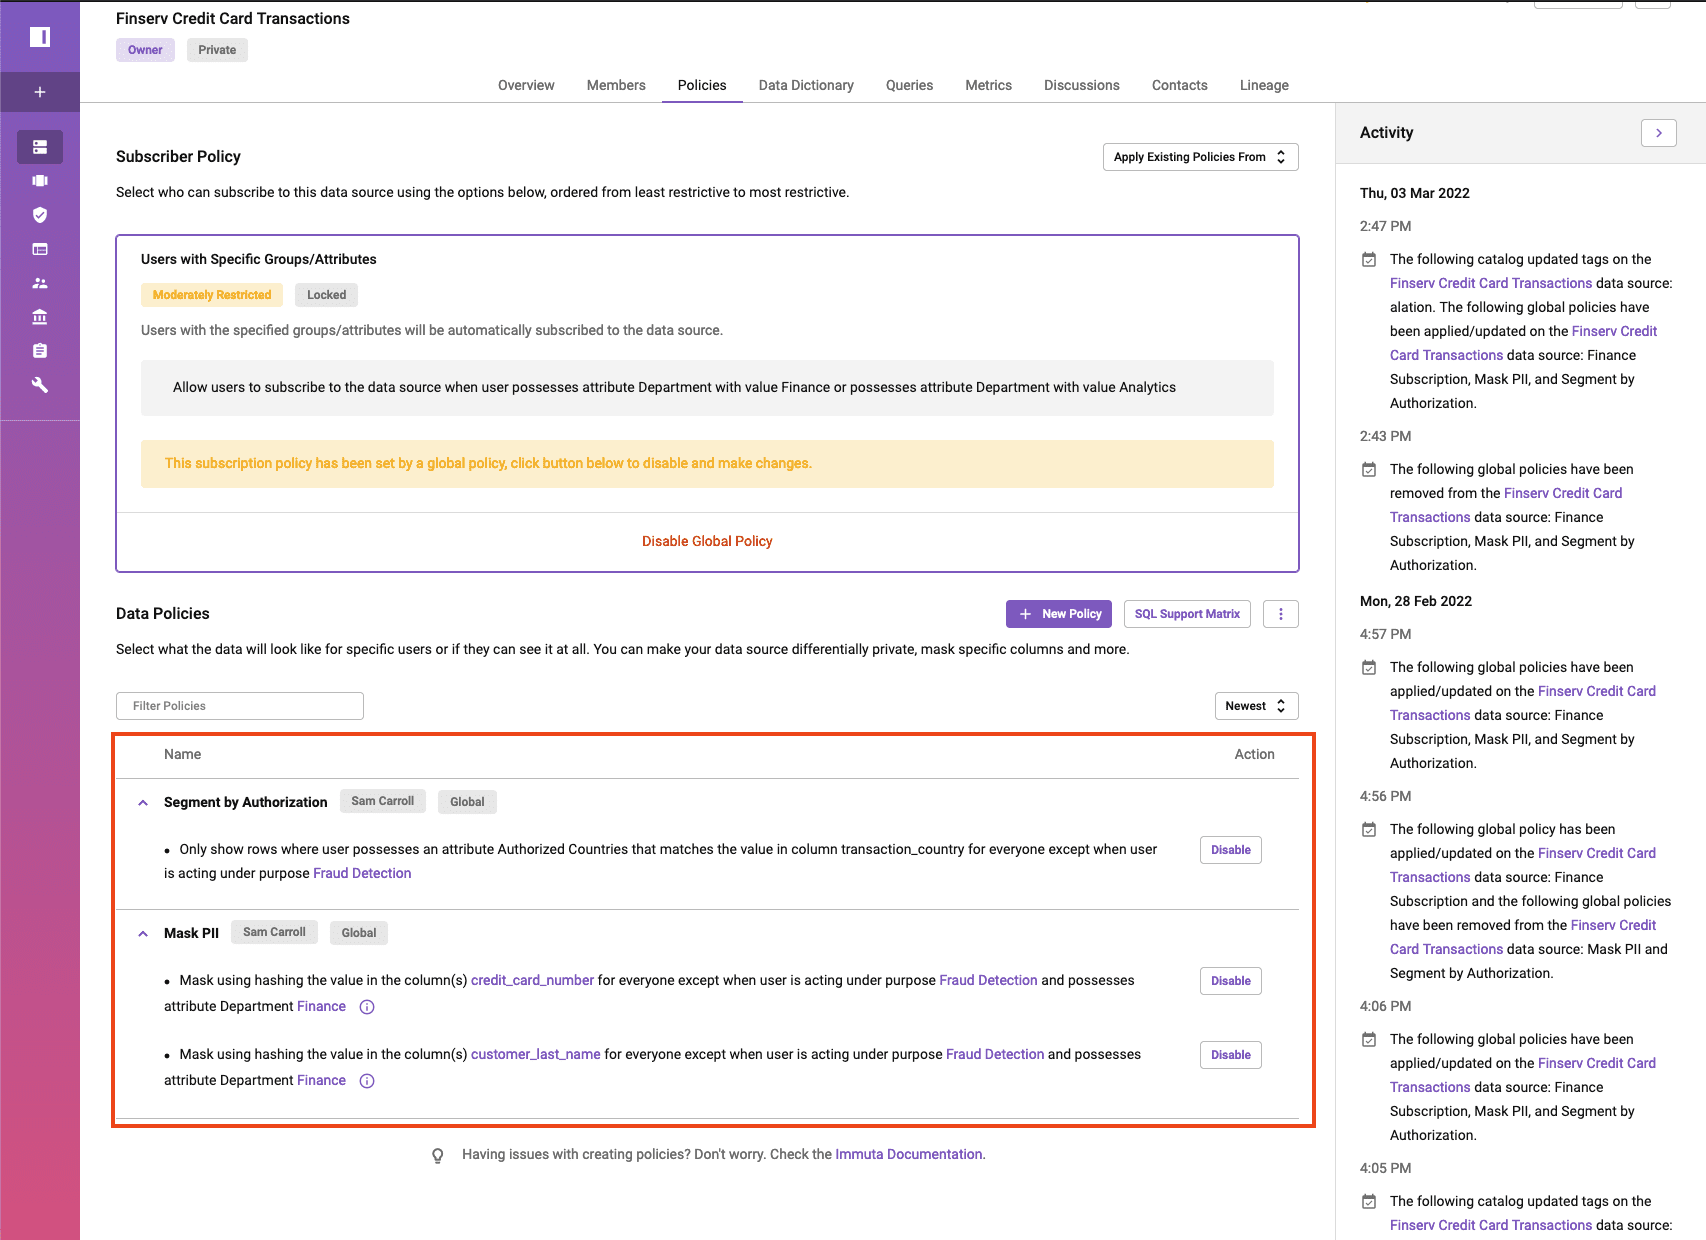Switch to the Queries tab
Image resolution: width=1706 pixels, height=1240 pixels.
coord(909,86)
